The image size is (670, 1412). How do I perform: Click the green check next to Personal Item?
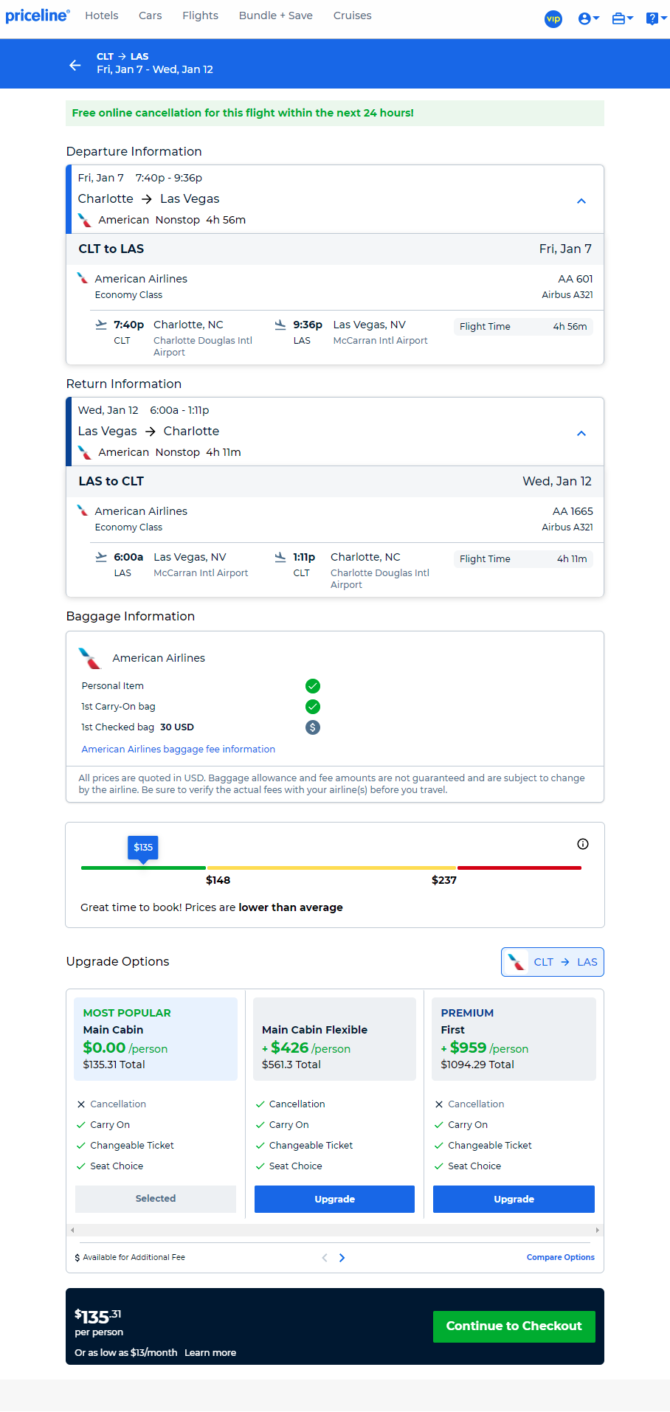(x=313, y=686)
